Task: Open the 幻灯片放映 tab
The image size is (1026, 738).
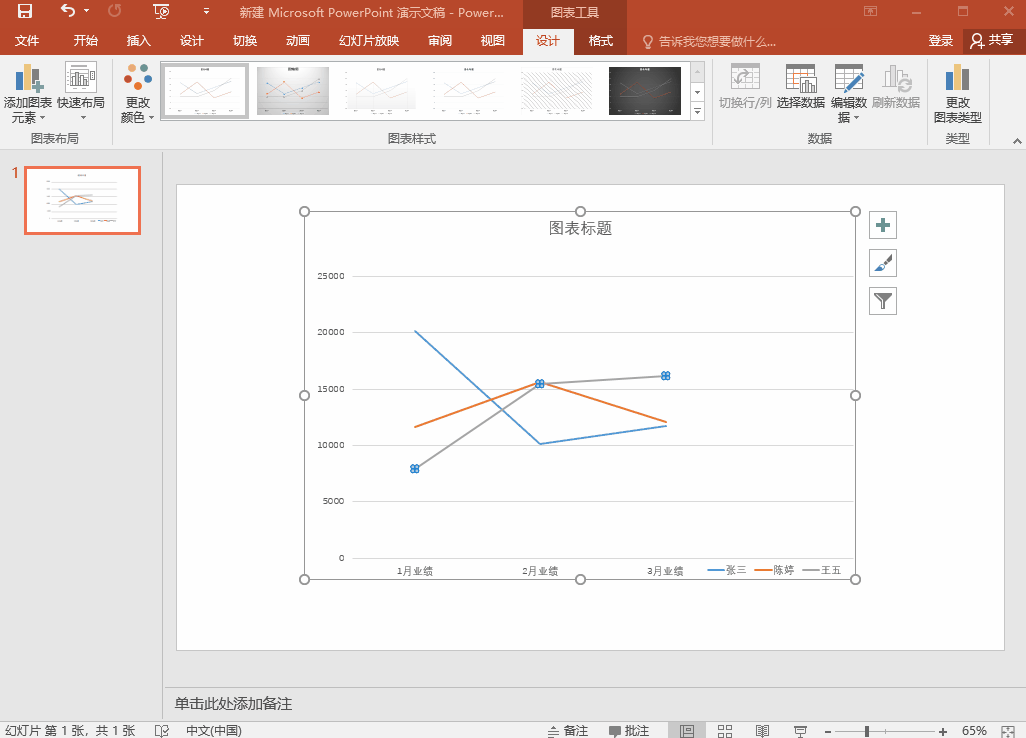Action: point(369,41)
